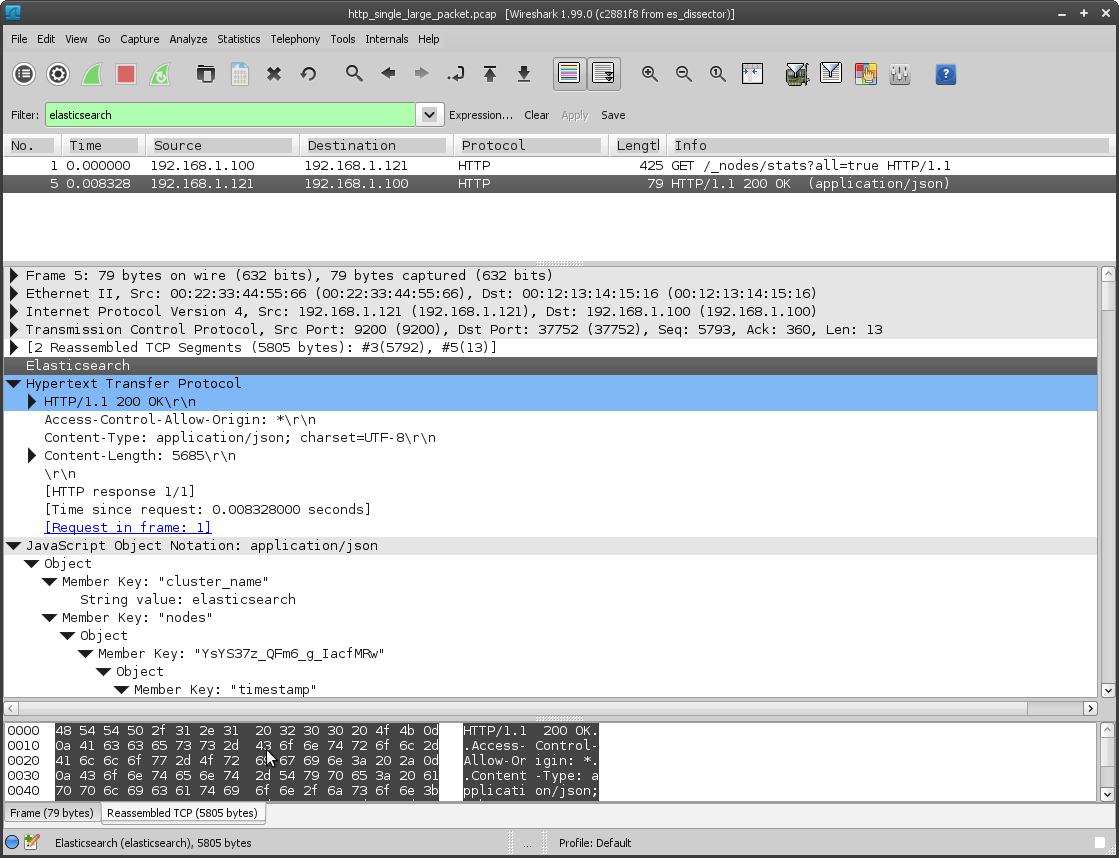Reload the capture file icon
The image size is (1119, 858).
click(x=308, y=74)
